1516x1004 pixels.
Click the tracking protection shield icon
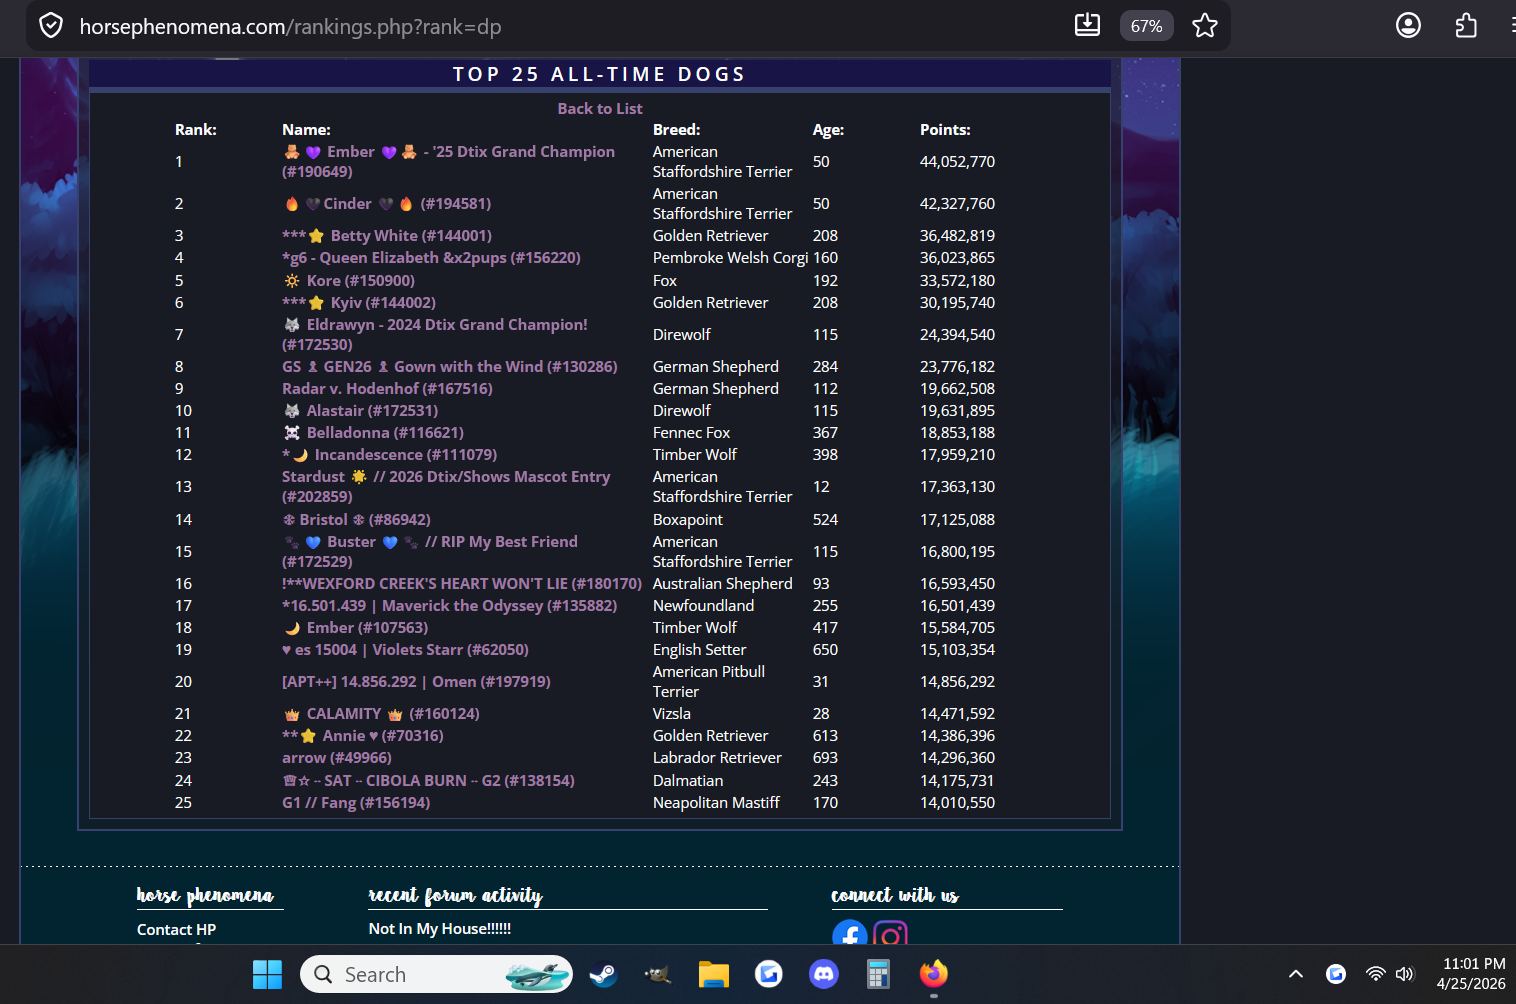point(51,26)
